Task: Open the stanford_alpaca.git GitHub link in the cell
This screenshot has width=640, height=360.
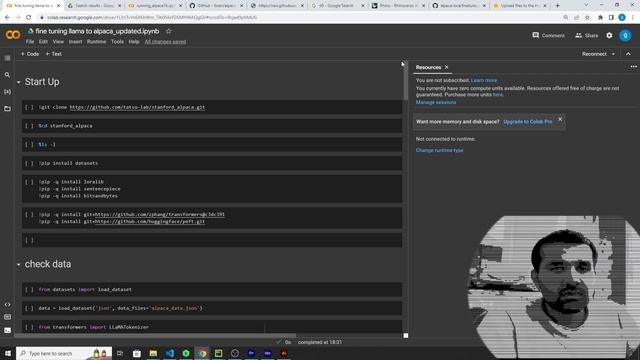Action: (137, 107)
